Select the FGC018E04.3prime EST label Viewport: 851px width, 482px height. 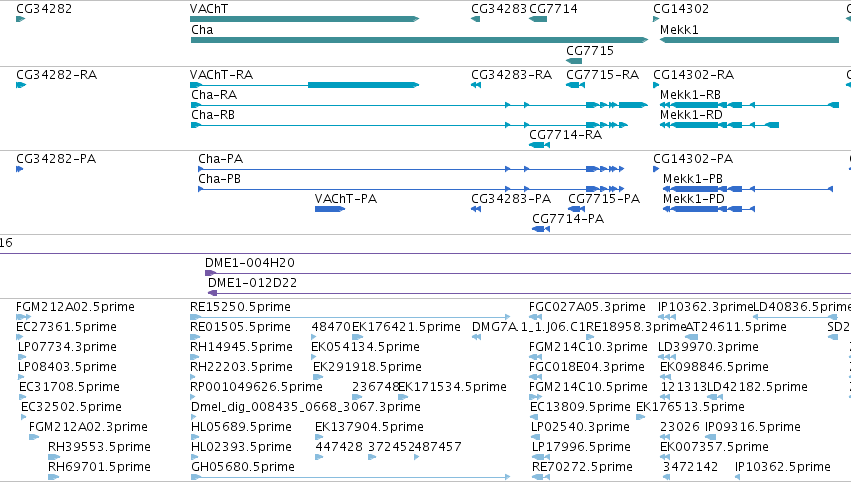[x=587, y=367]
